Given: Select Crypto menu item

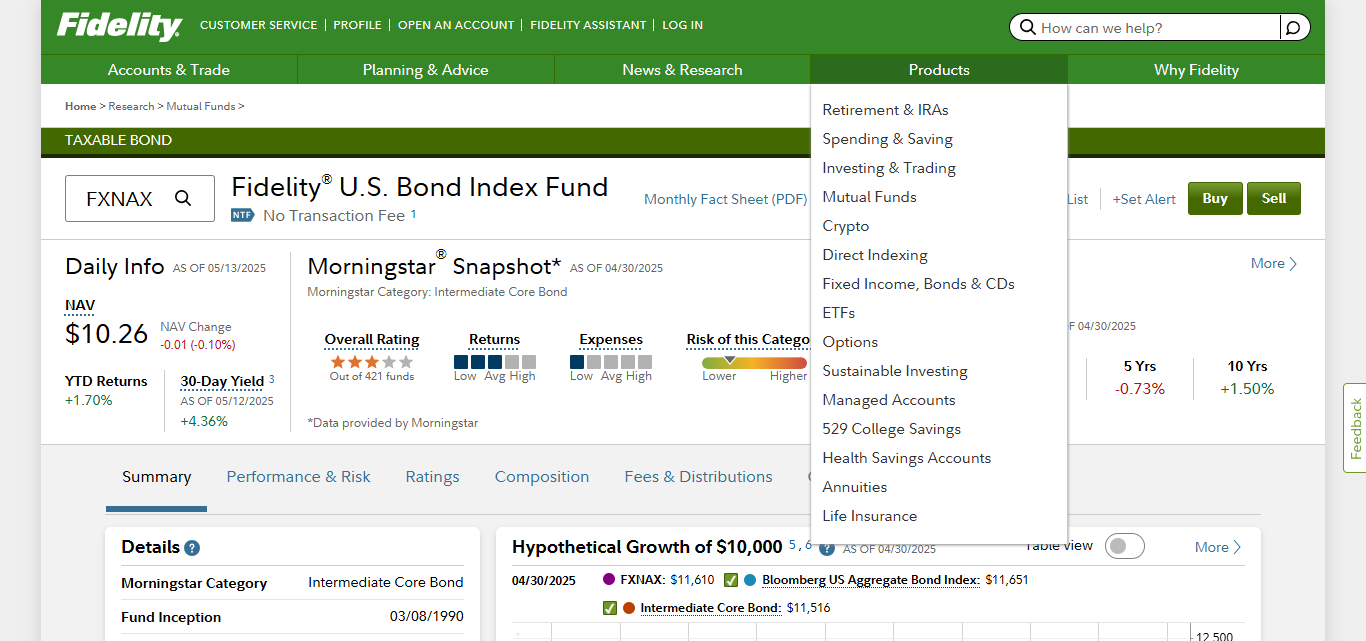Looking at the screenshot, I should [x=846, y=226].
